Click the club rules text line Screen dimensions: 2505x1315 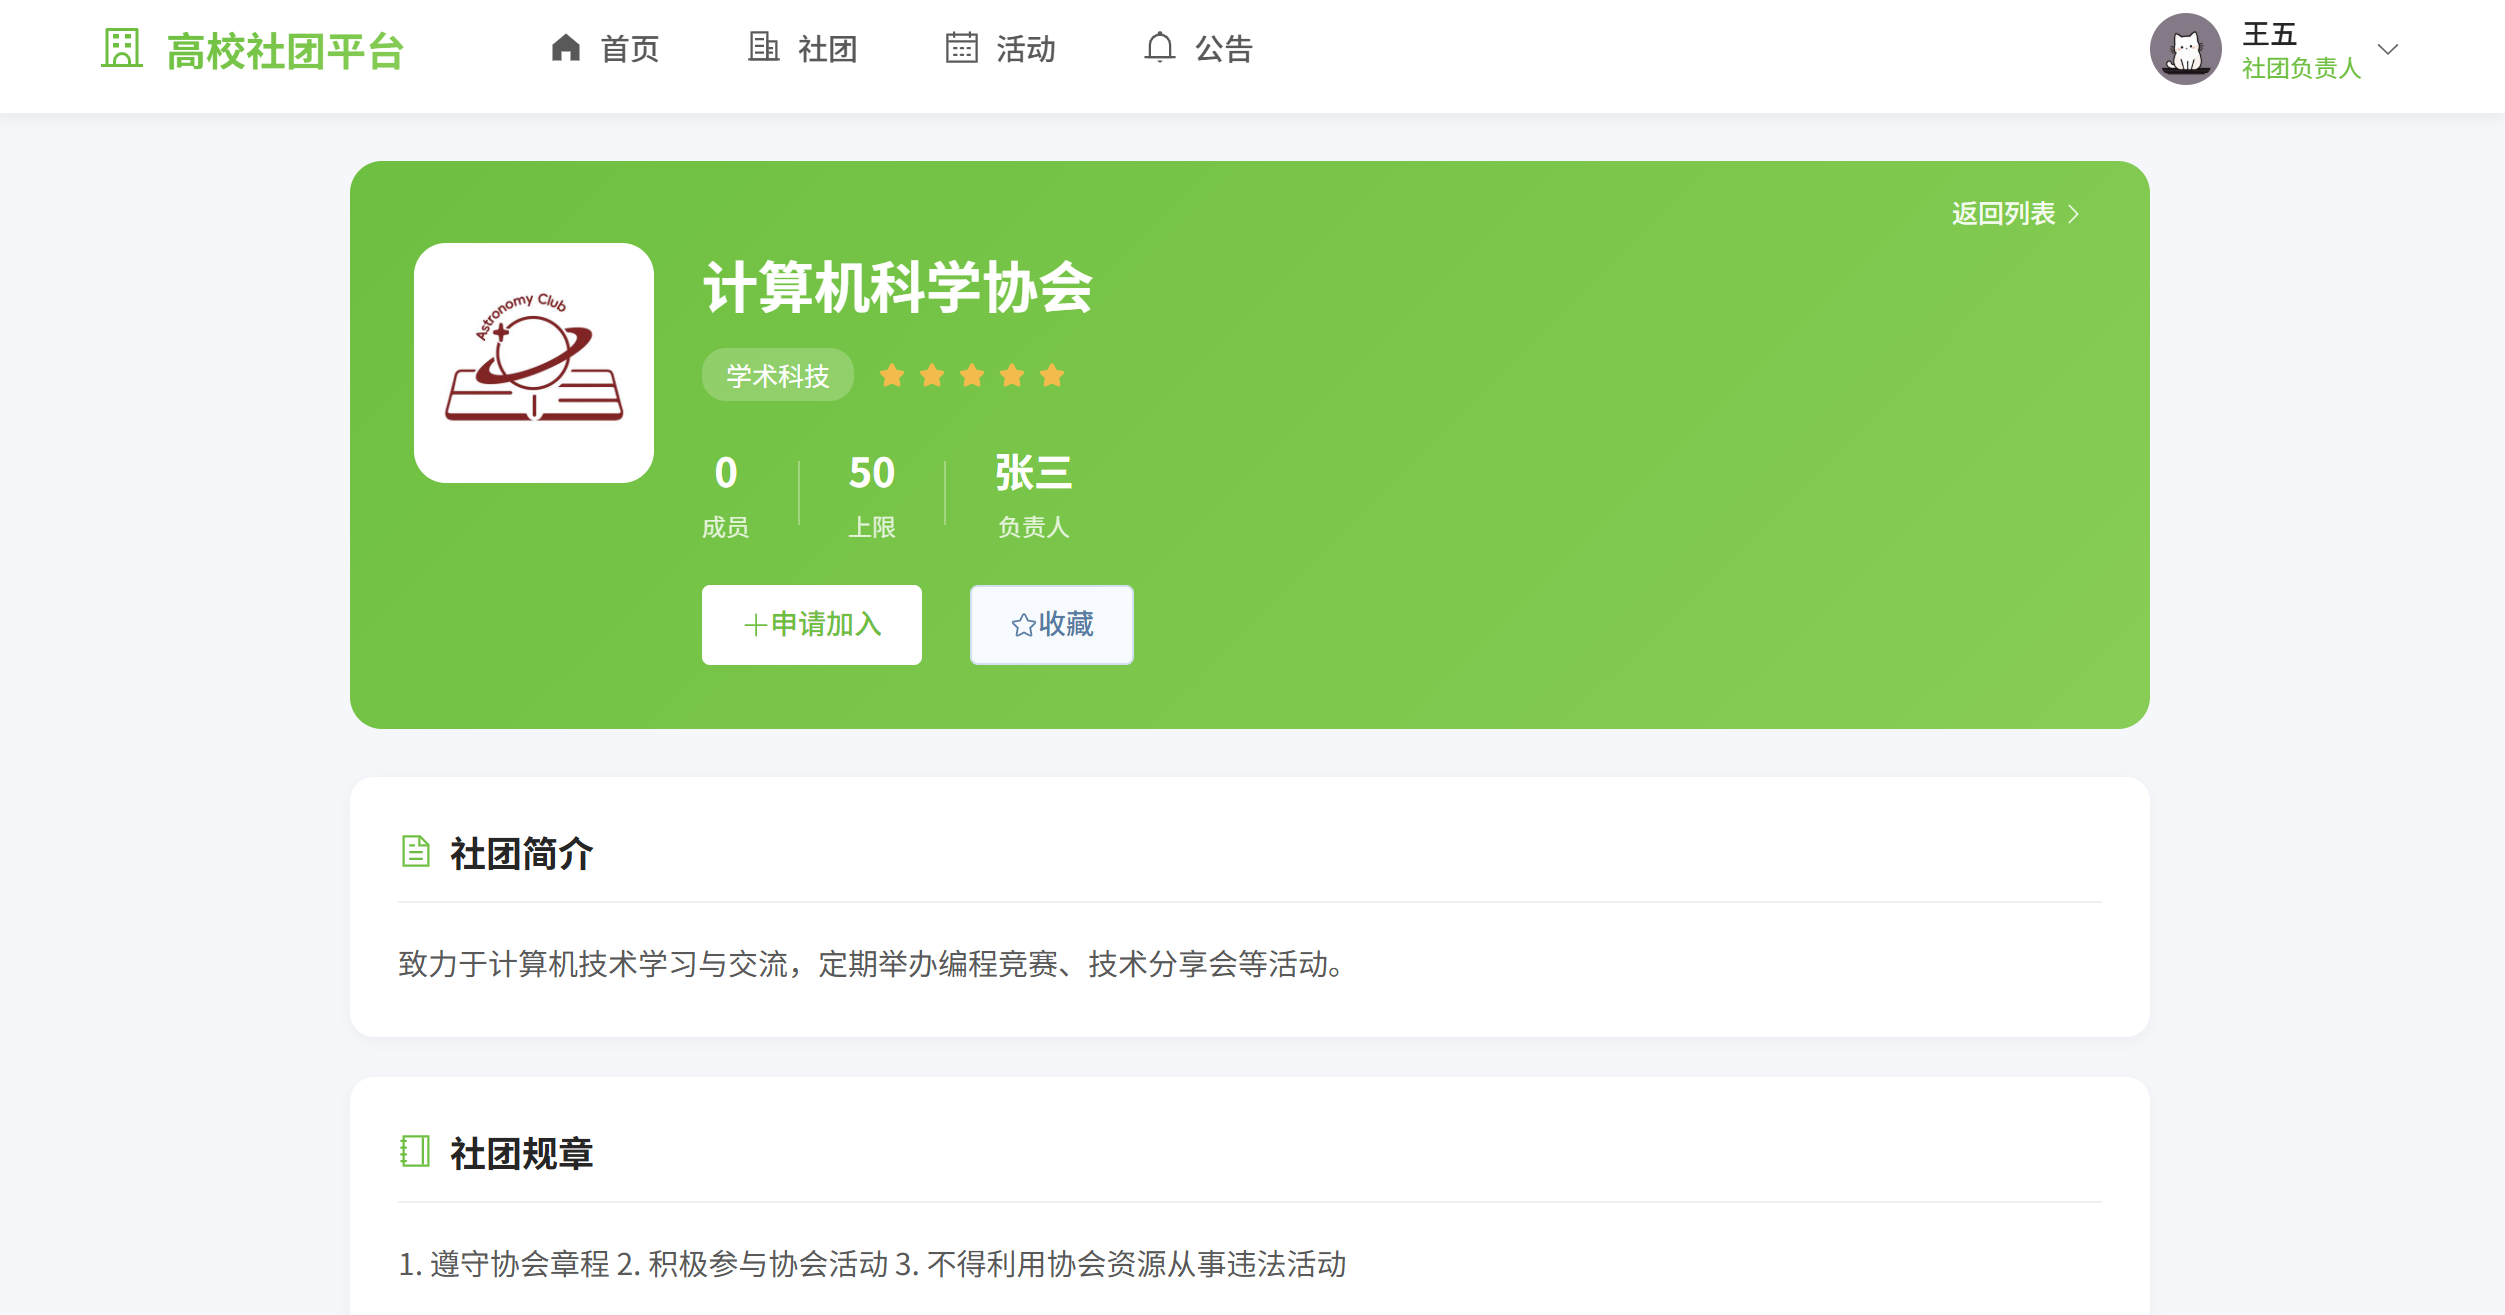pos(873,1264)
